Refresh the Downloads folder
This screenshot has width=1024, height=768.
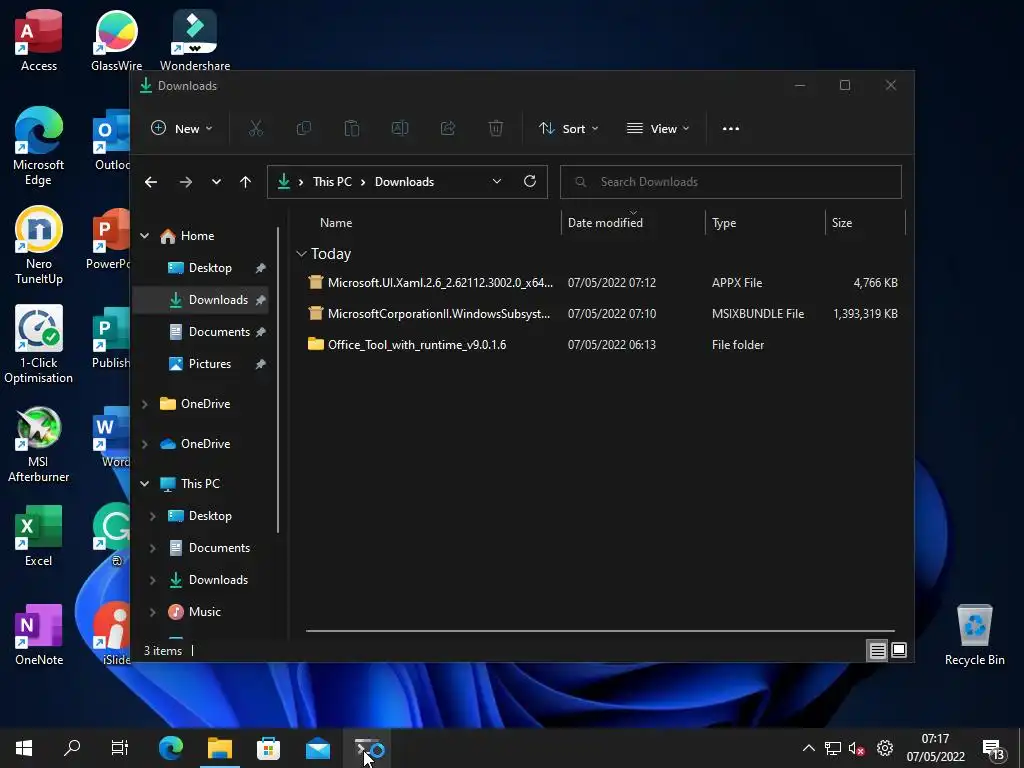tap(530, 182)
